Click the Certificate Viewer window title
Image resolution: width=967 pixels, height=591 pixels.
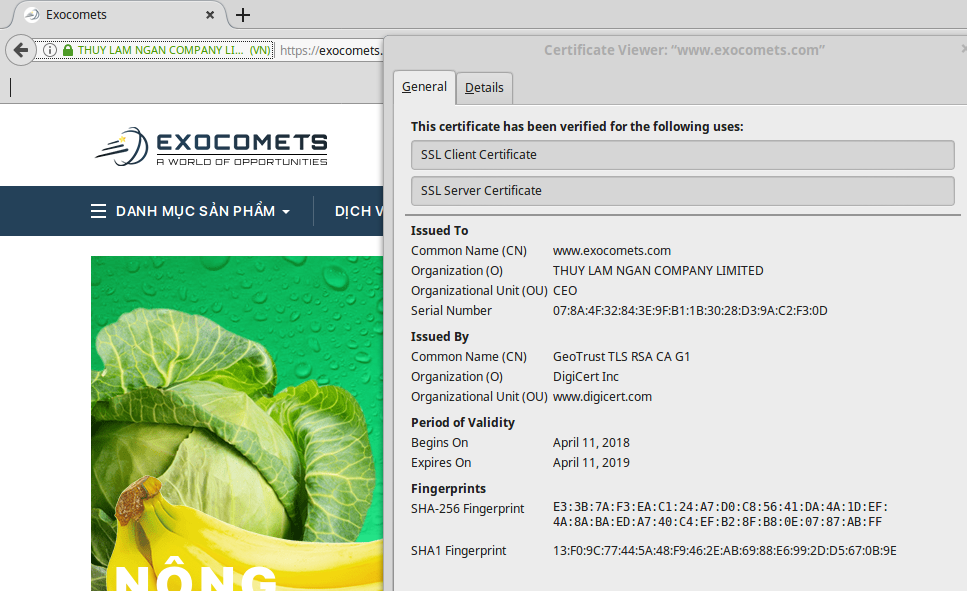(x=684, y=50)
